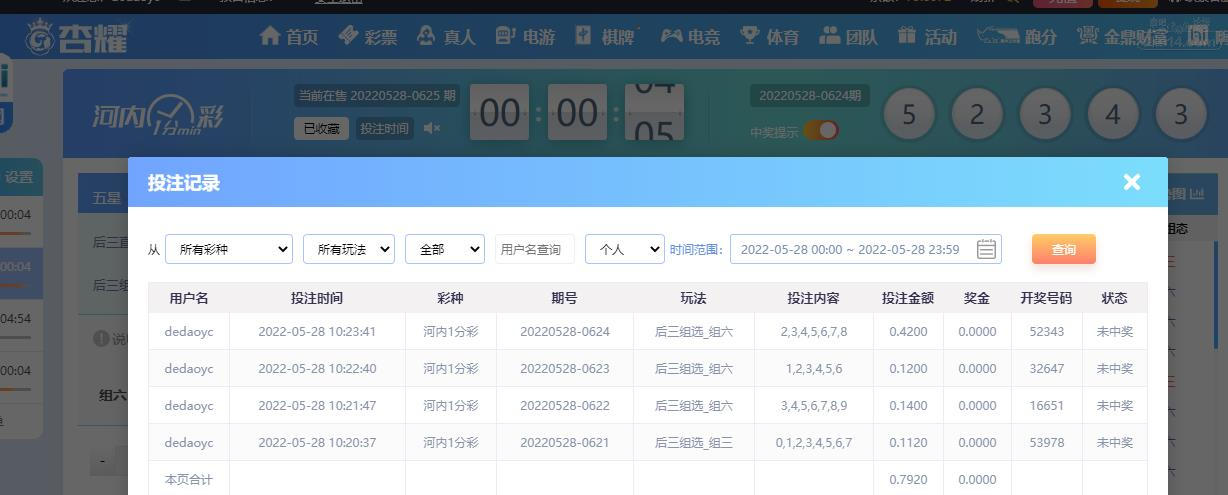1228x495 pixels.
Task: Click the people icon beside 团队
Action: 829,36
